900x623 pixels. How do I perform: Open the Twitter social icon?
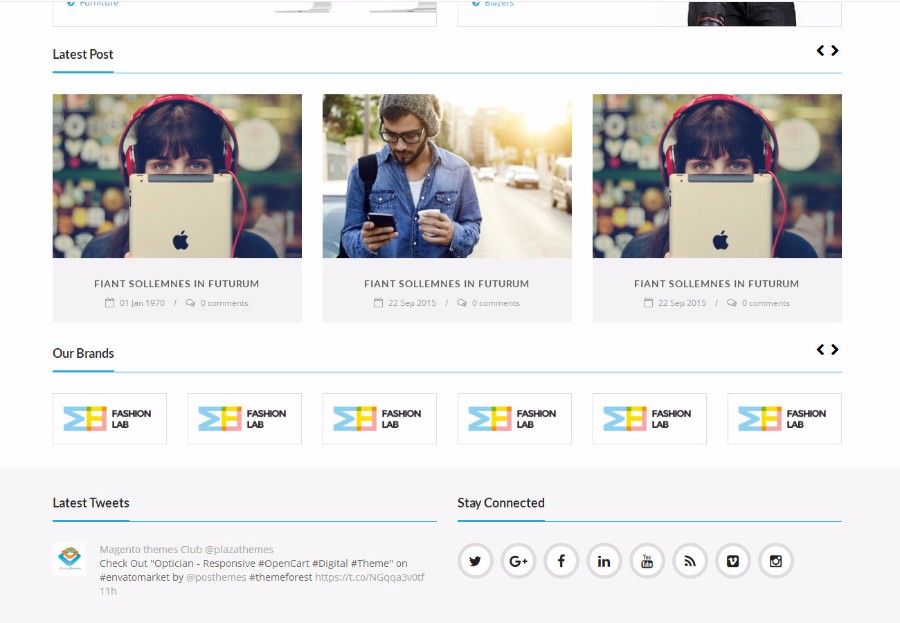(x=475, y=561)
